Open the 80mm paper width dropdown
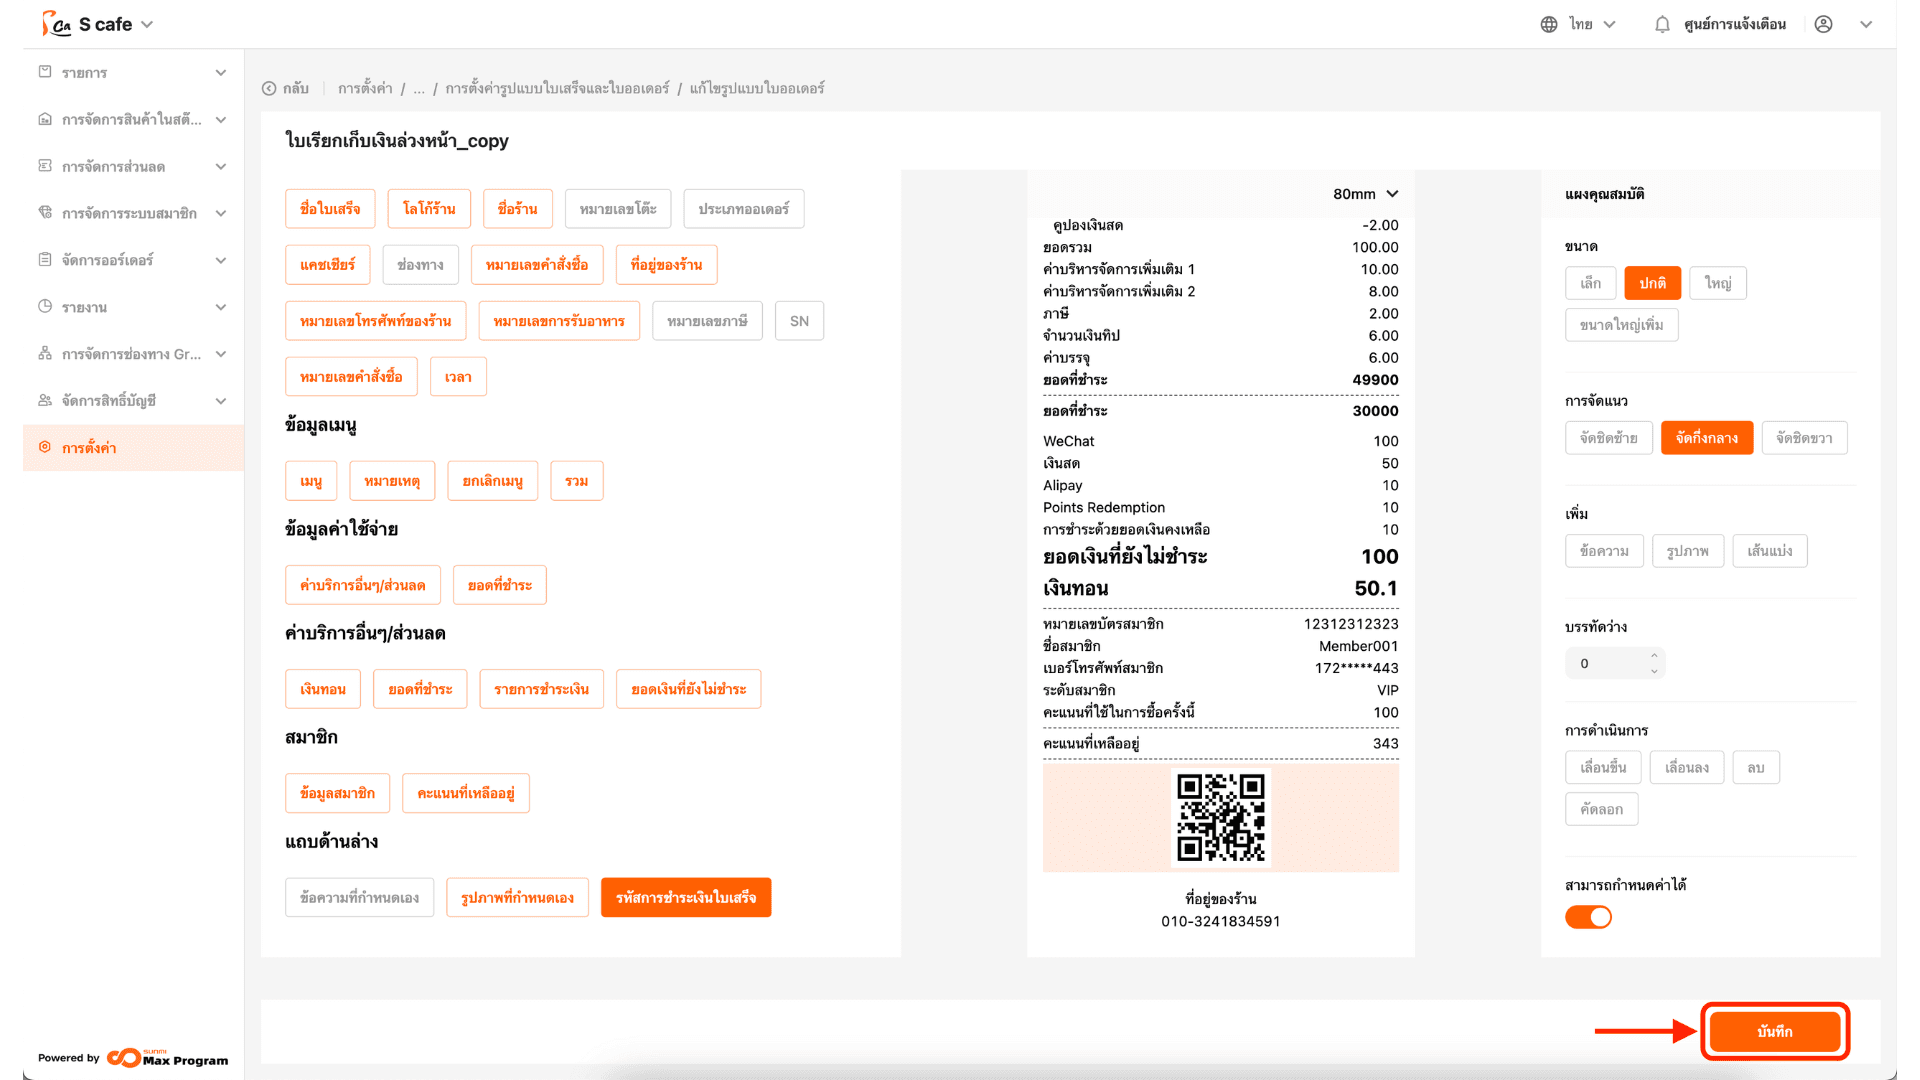This screenshot has height=1080, width=1920. pos(1365,194)
